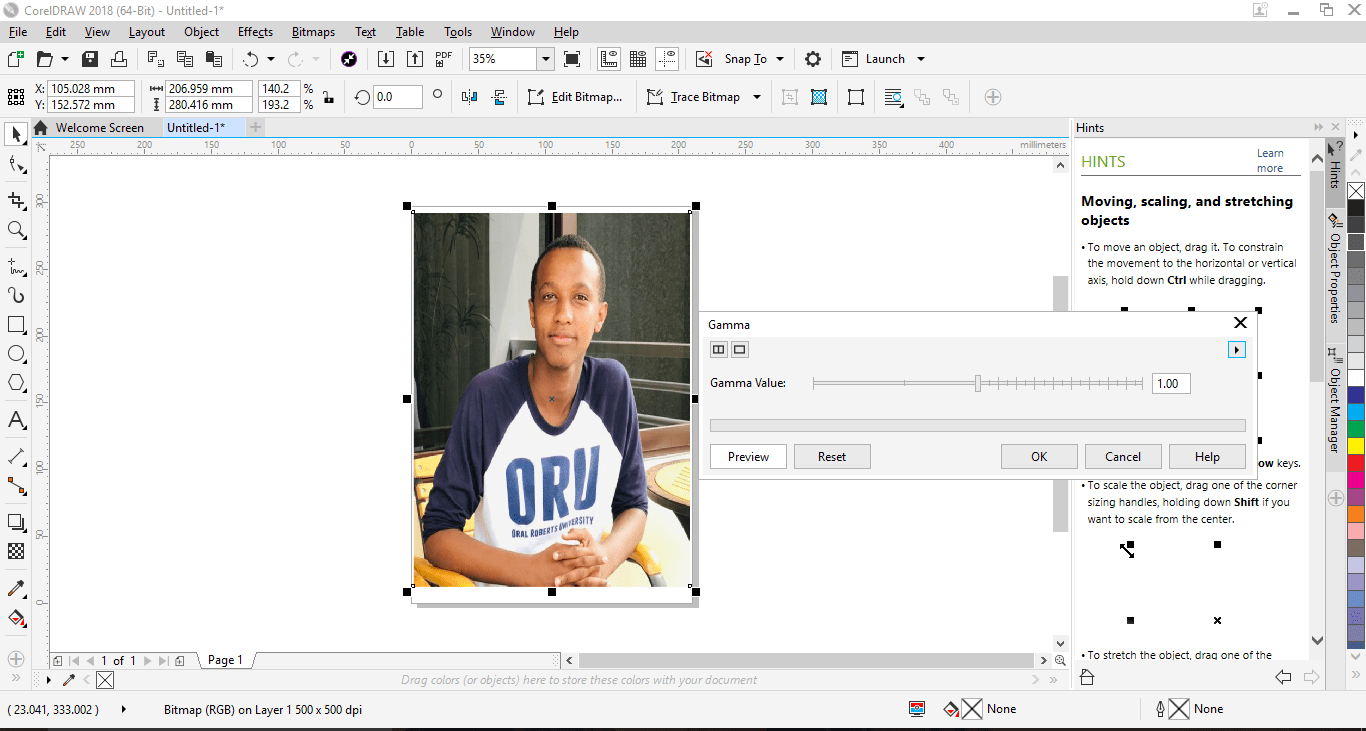Click the Export icon in toolbar
1366x731 pixels.
coord(415,59)
